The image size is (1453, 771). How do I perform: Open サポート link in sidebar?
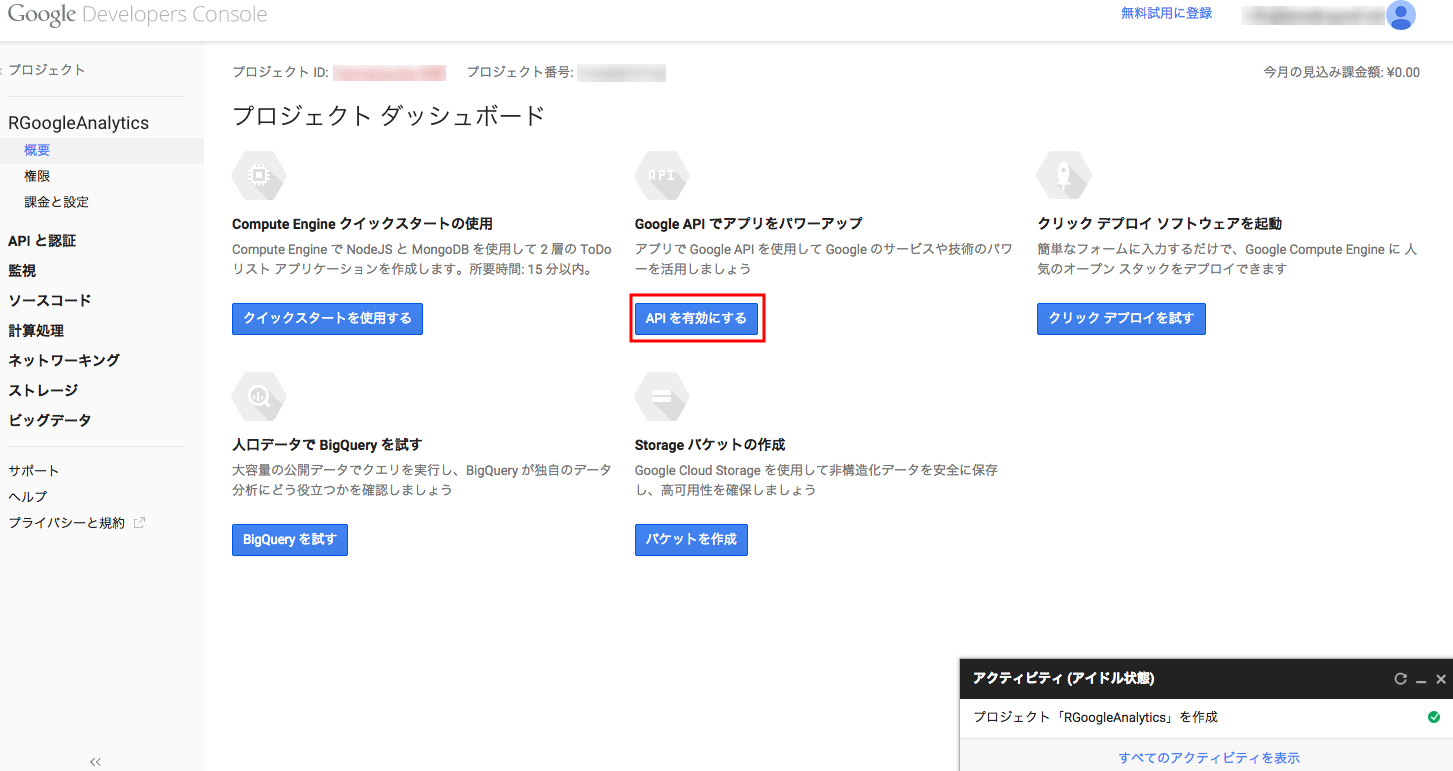click(x=34, y=471)
